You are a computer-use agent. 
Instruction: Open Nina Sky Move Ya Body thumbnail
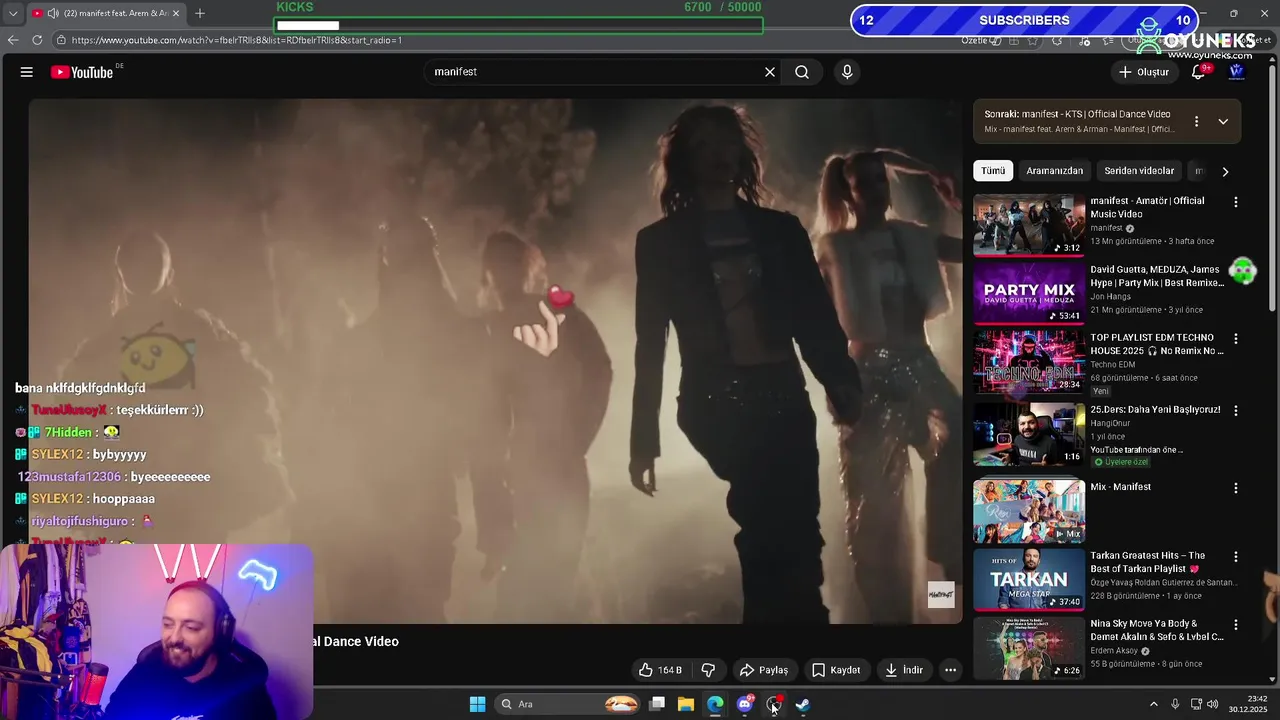(x=1029, y=647)
